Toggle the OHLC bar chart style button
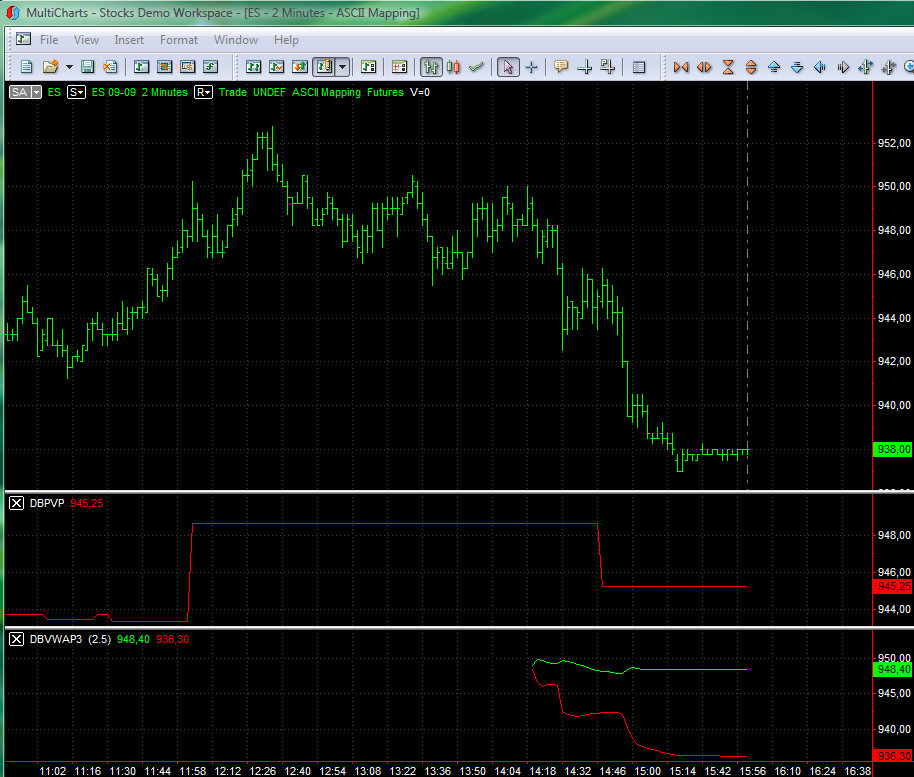This screenshot has width=914, height=777. click(431, 67)
